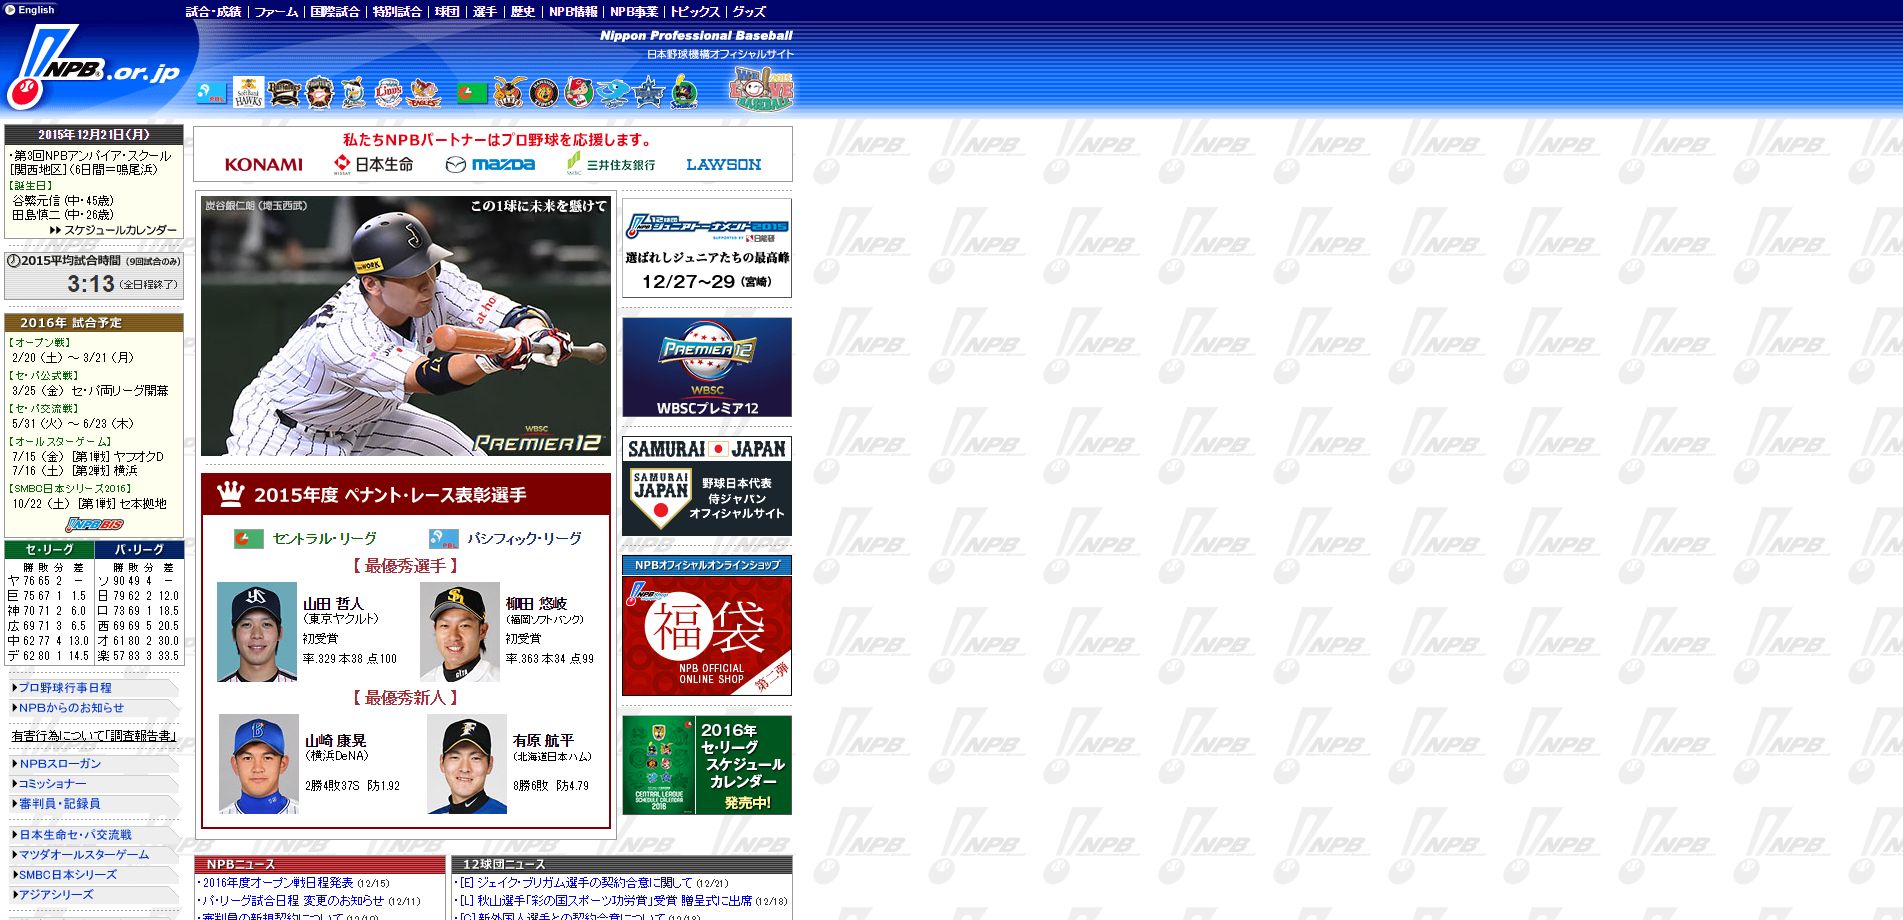Screen dimensions: 1903x920
Task: Open the Samurai Japan official site banner
Action: [x=707, y=486]
